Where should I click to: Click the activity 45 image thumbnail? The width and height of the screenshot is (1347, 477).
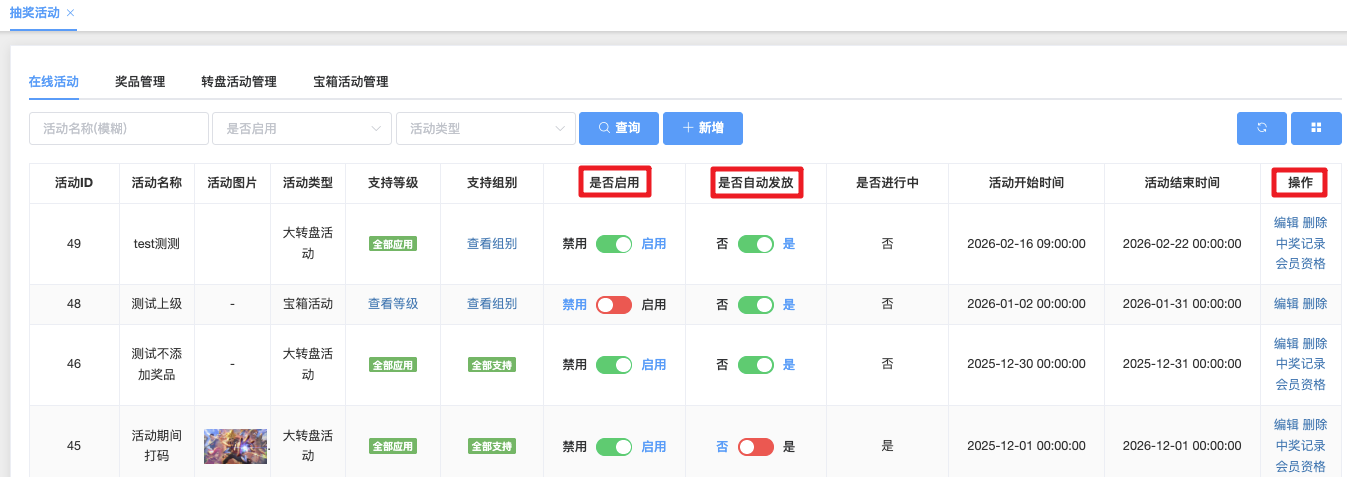click(x=235, y=446)
